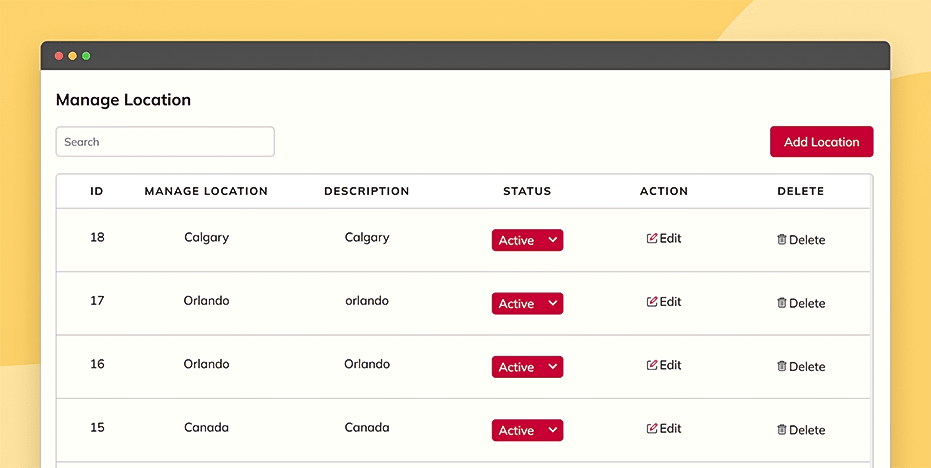Open the Active status dropdown for Canada
This screenshot has width=931, height=468.
click(527, 430)
